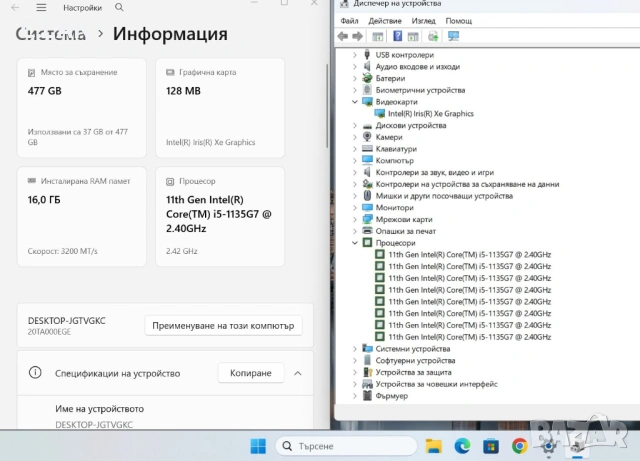
Task: Click the Фърмуер chip icon
Action: pyautogui.click(x=367, y=395)
